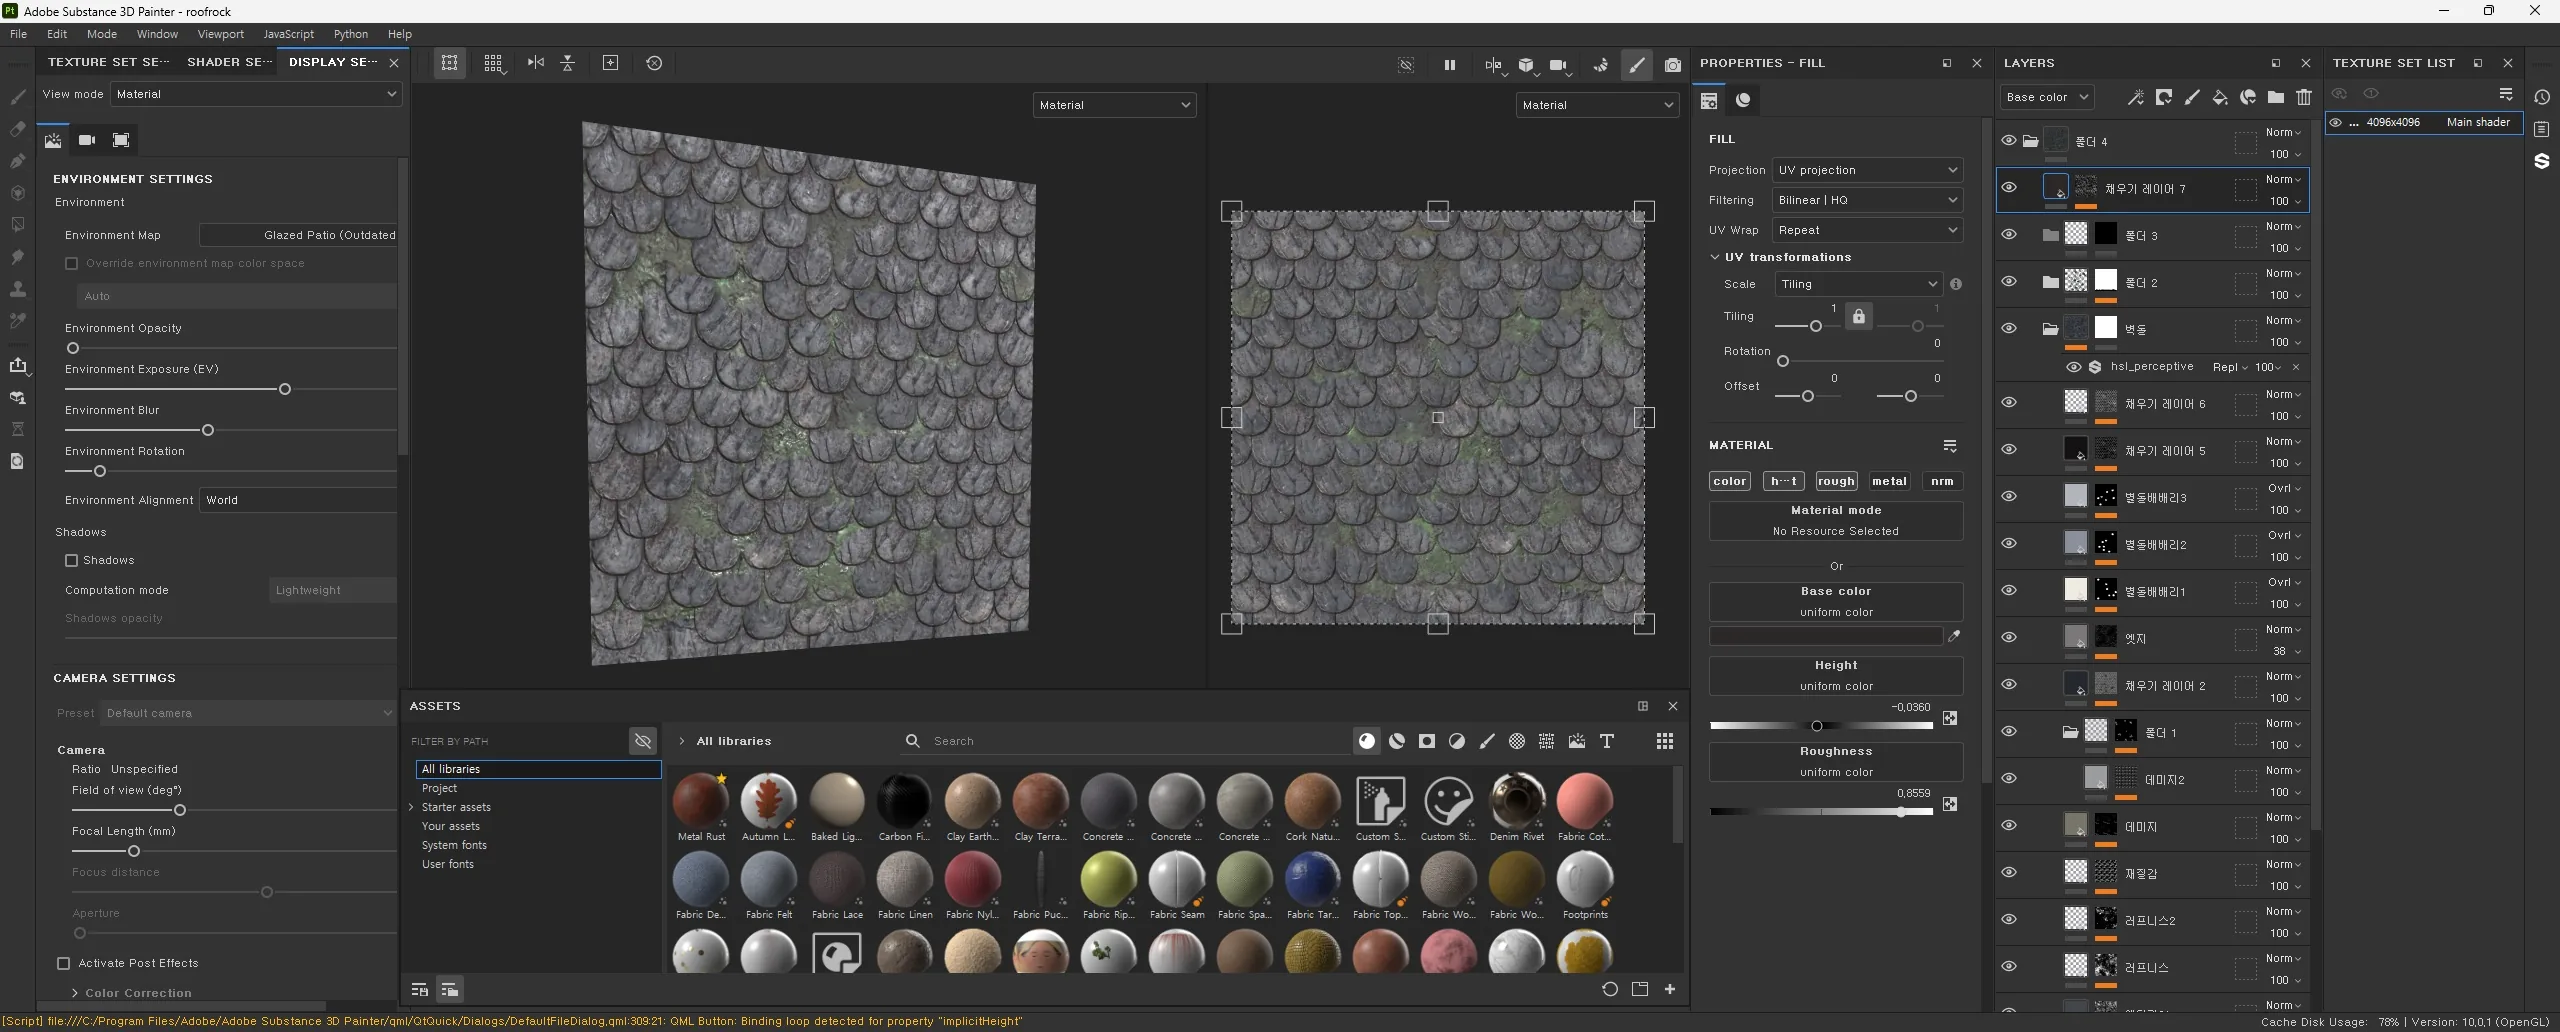Image resolution: width=2560 pixels, height=1032 pixels.
Task: Select the Smudge tool in left toolbar
Action: point(17,257)
